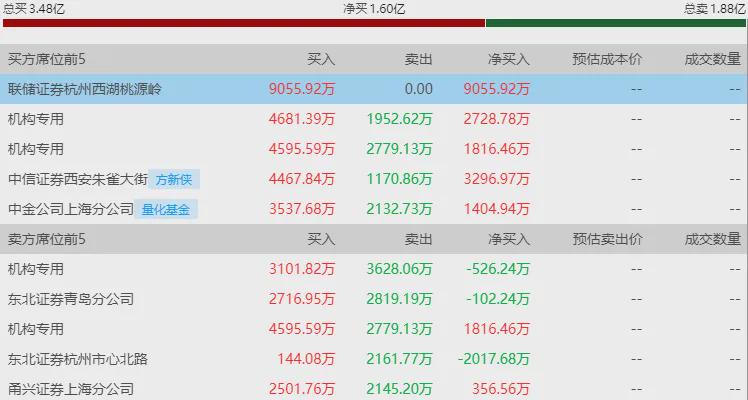
Task: Click the green sell portion of the ratio bar
Action: pyautogui.click(x=615, y=23)
